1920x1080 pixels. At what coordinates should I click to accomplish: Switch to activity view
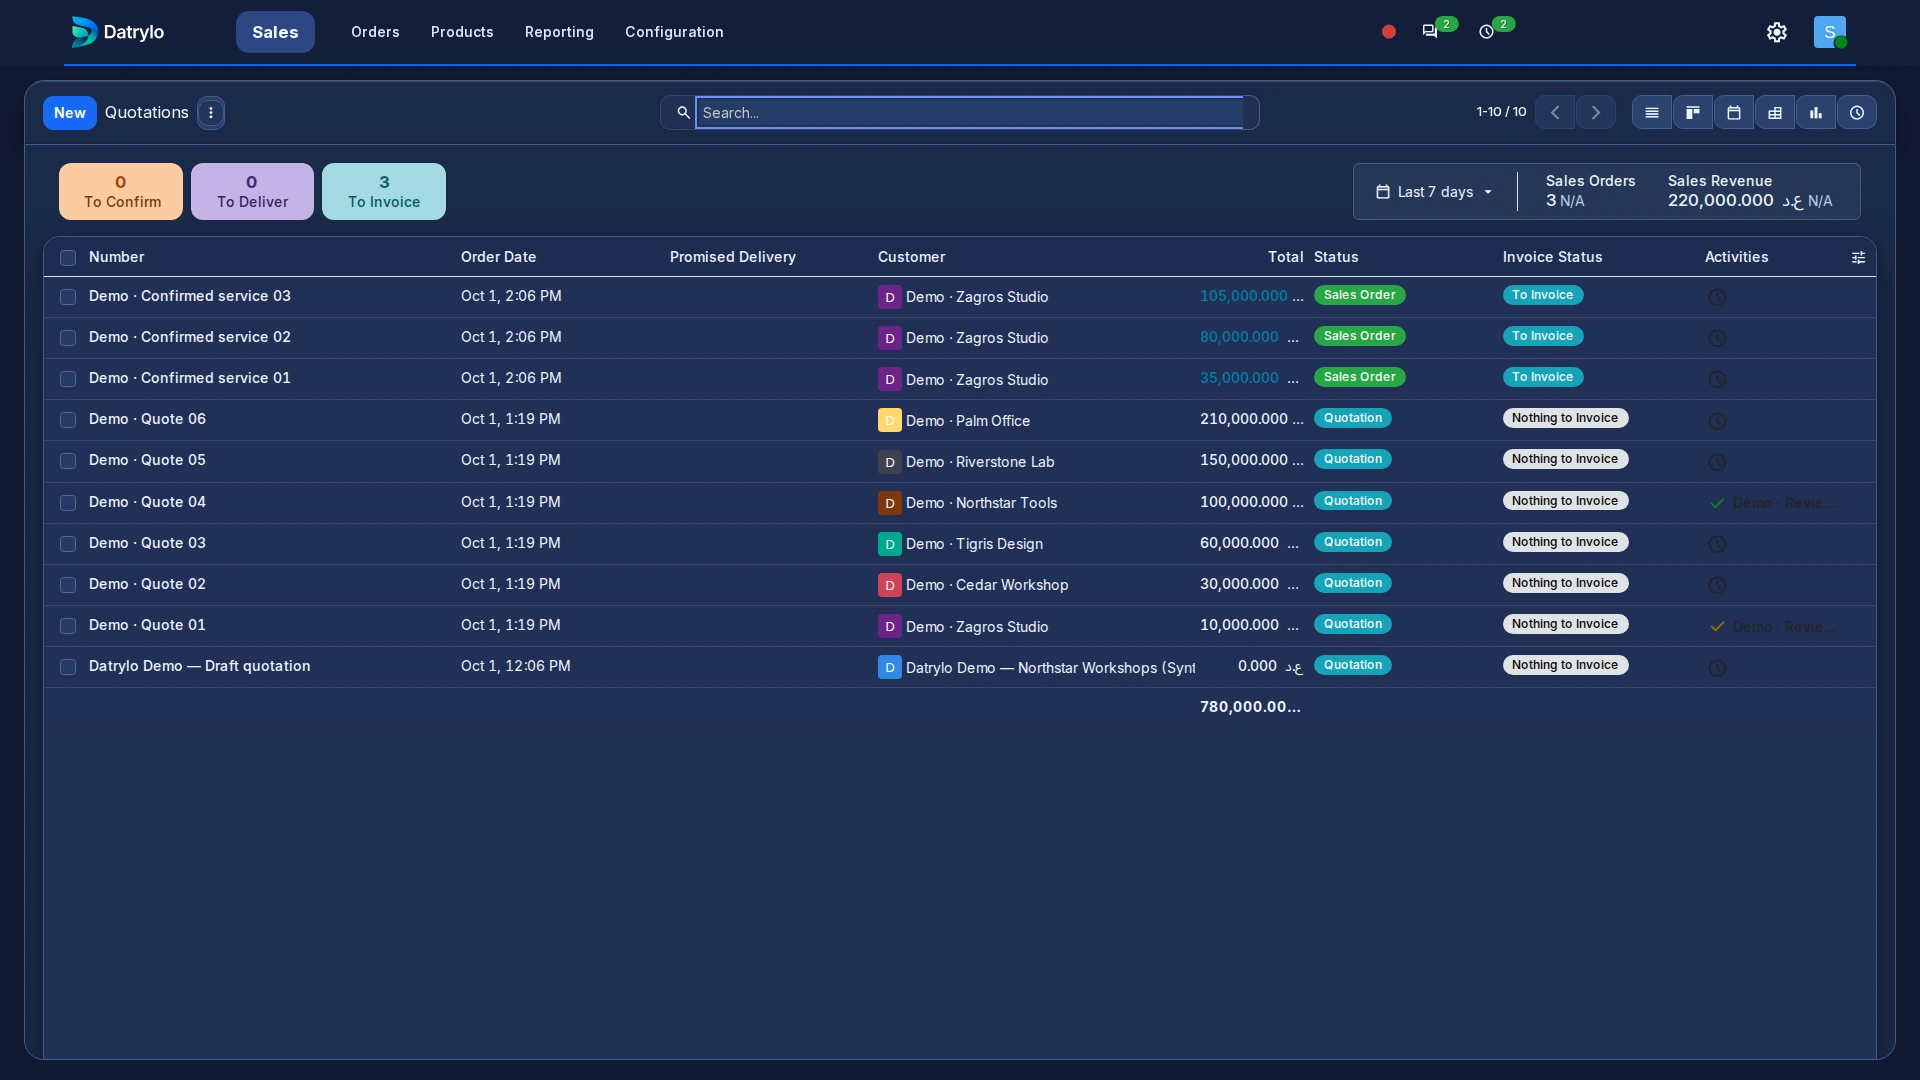click(x=1857, y=113)
